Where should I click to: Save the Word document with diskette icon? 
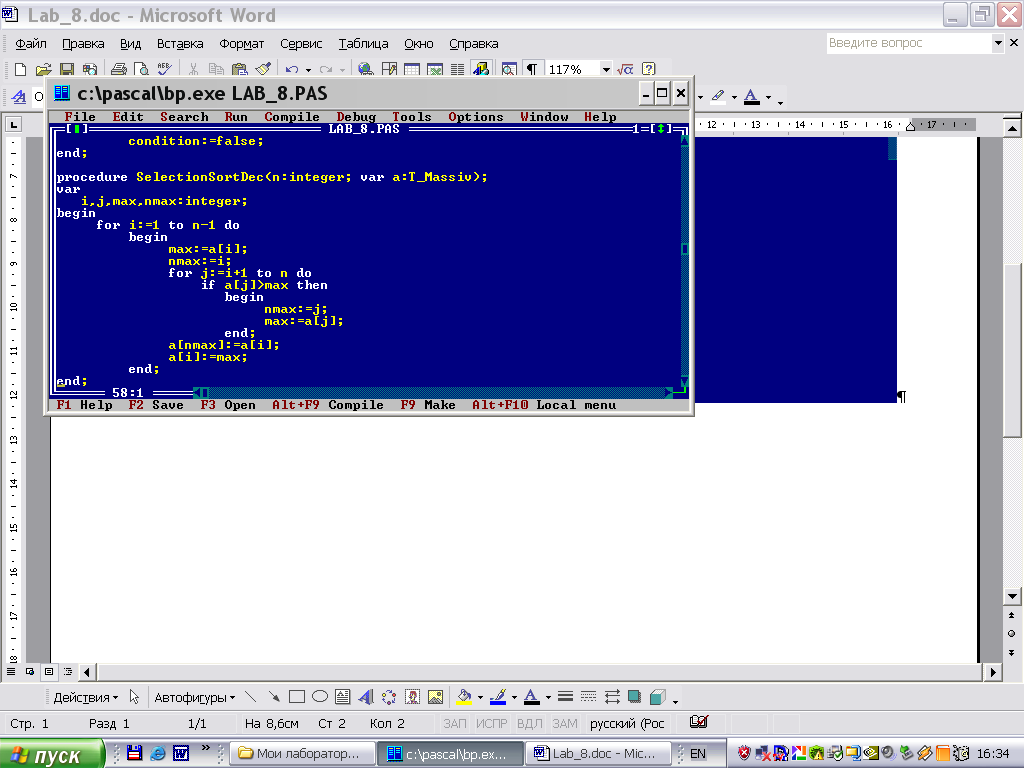pyautogui.click(x=67, y=69)
